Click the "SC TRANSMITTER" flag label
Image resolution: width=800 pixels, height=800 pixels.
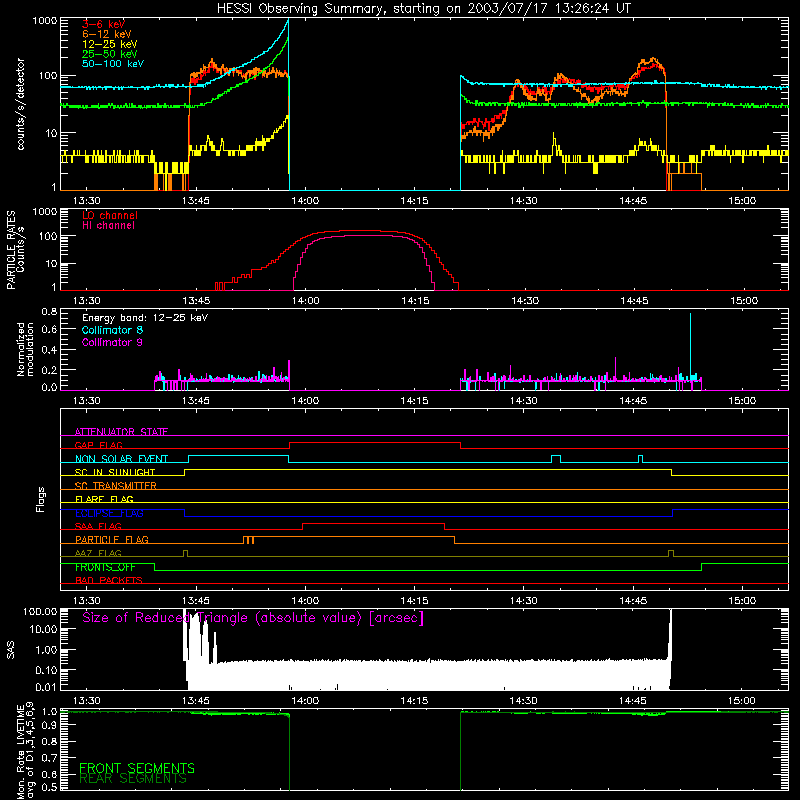pyautogui.click(x=116, y=486)
